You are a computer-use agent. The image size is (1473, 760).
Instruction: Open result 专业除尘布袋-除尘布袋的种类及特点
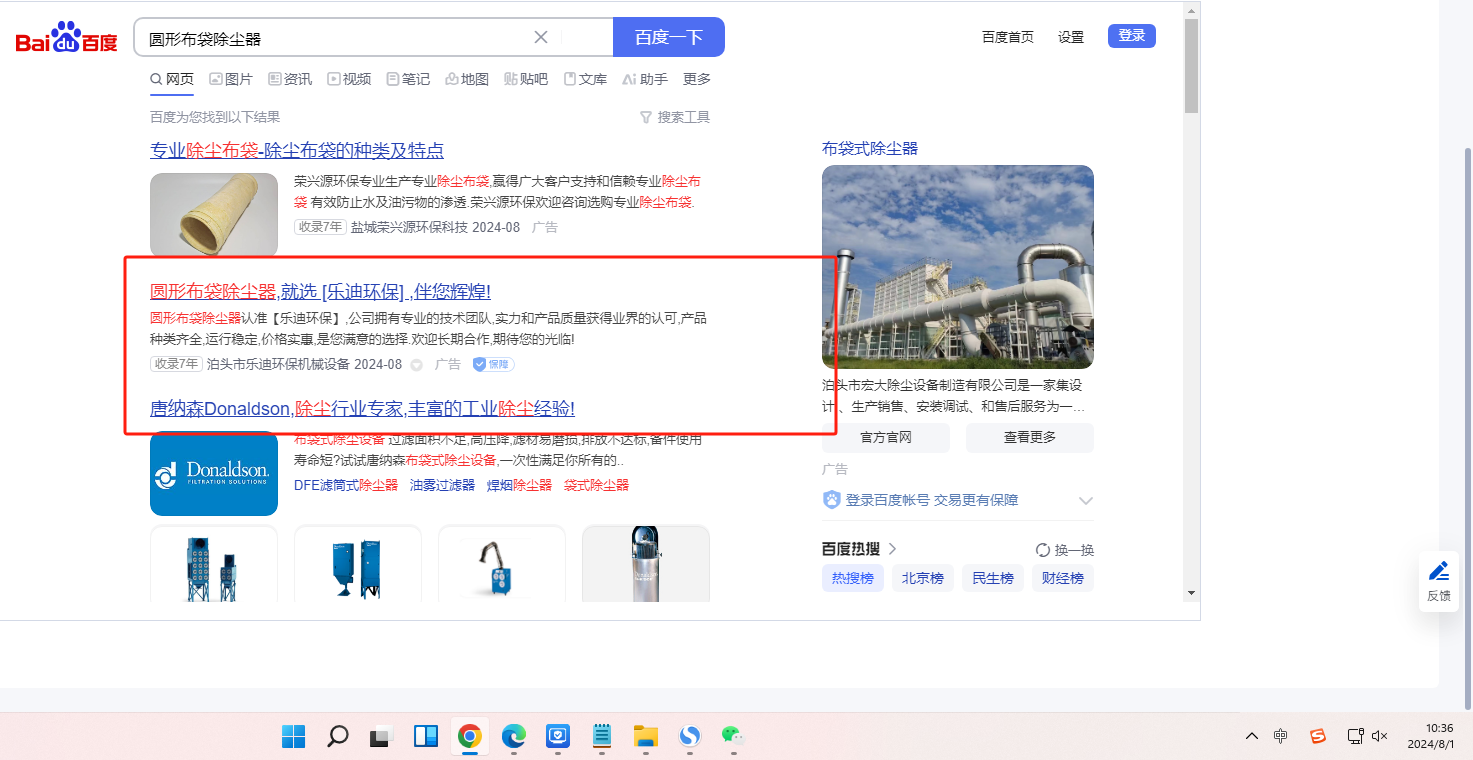[297, 151]
